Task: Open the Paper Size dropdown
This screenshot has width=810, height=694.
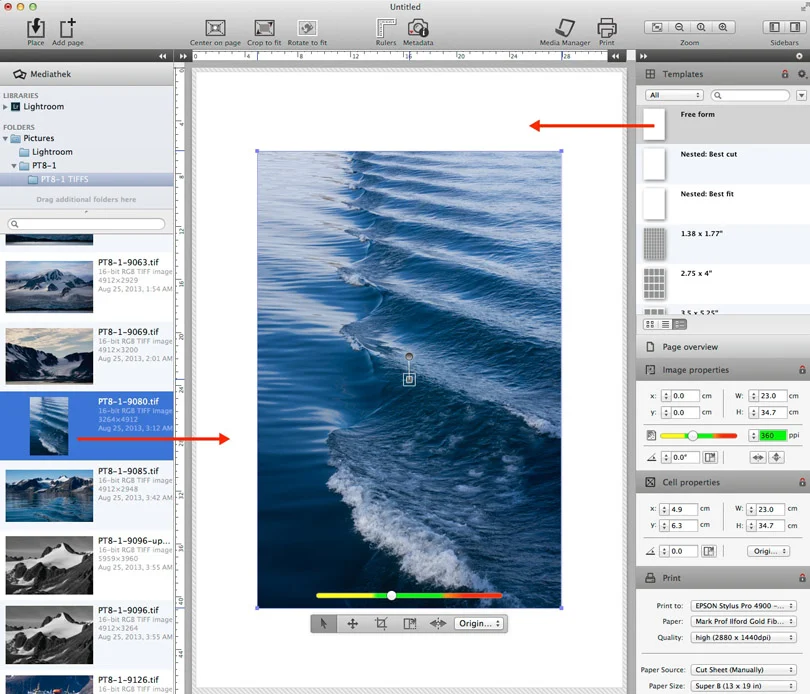Action: (x=743, y=686)
